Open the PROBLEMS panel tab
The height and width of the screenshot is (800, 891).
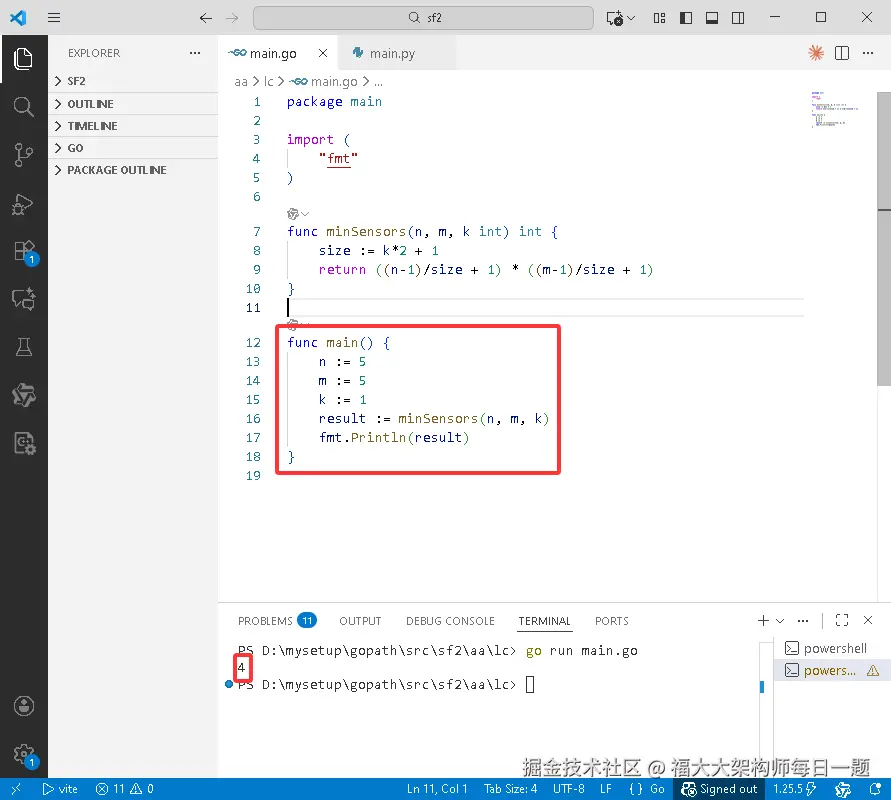[277, 620]
